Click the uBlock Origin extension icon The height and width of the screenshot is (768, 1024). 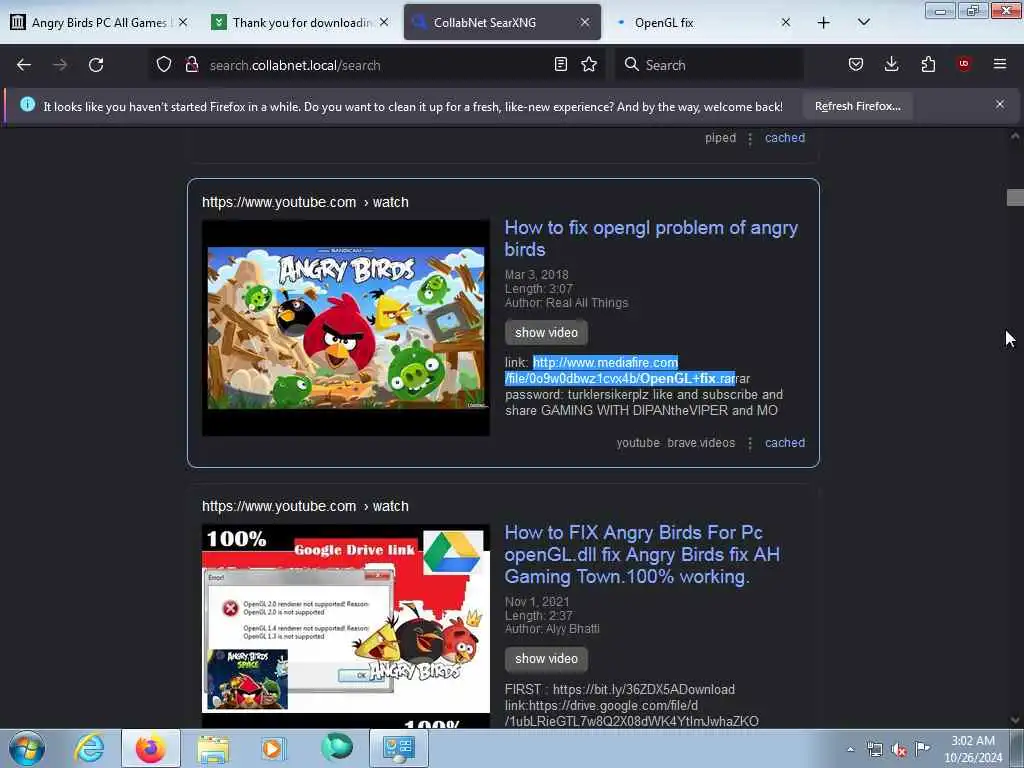pos(964,64)
